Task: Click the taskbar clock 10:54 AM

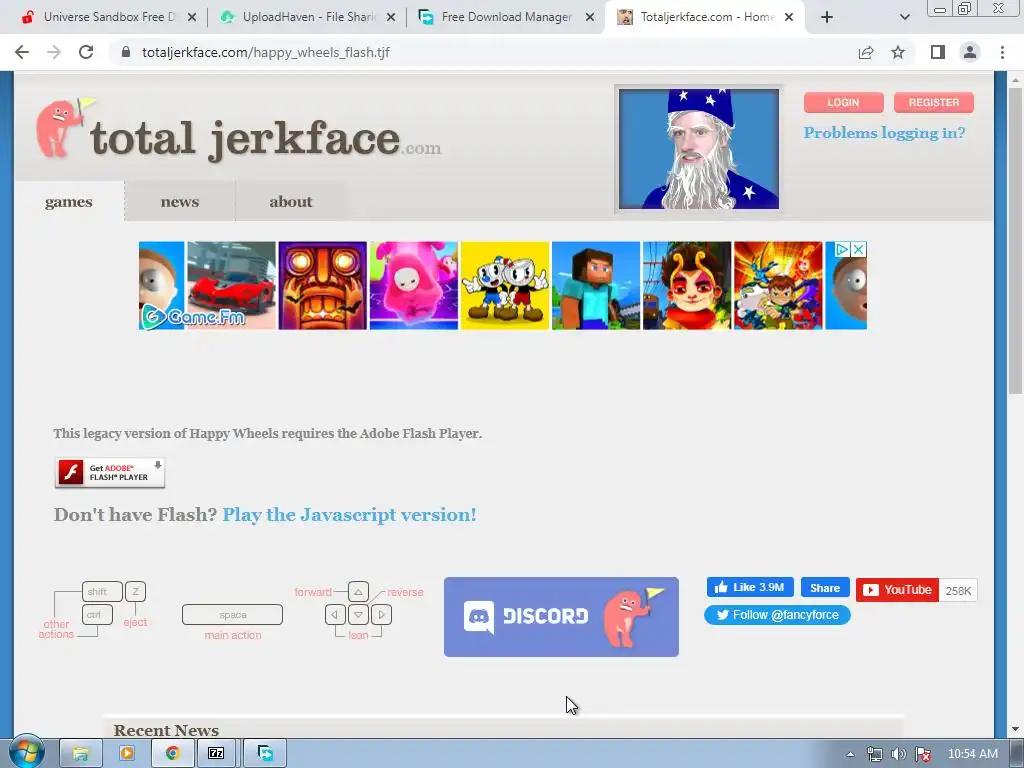Action: tap(973, 754)
